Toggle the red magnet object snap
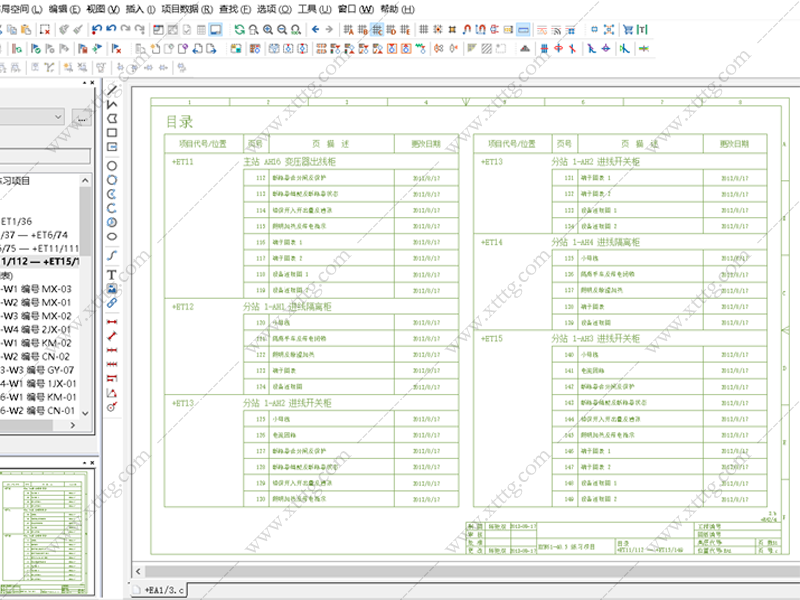 pyautogui.click(x=466, y=30)
